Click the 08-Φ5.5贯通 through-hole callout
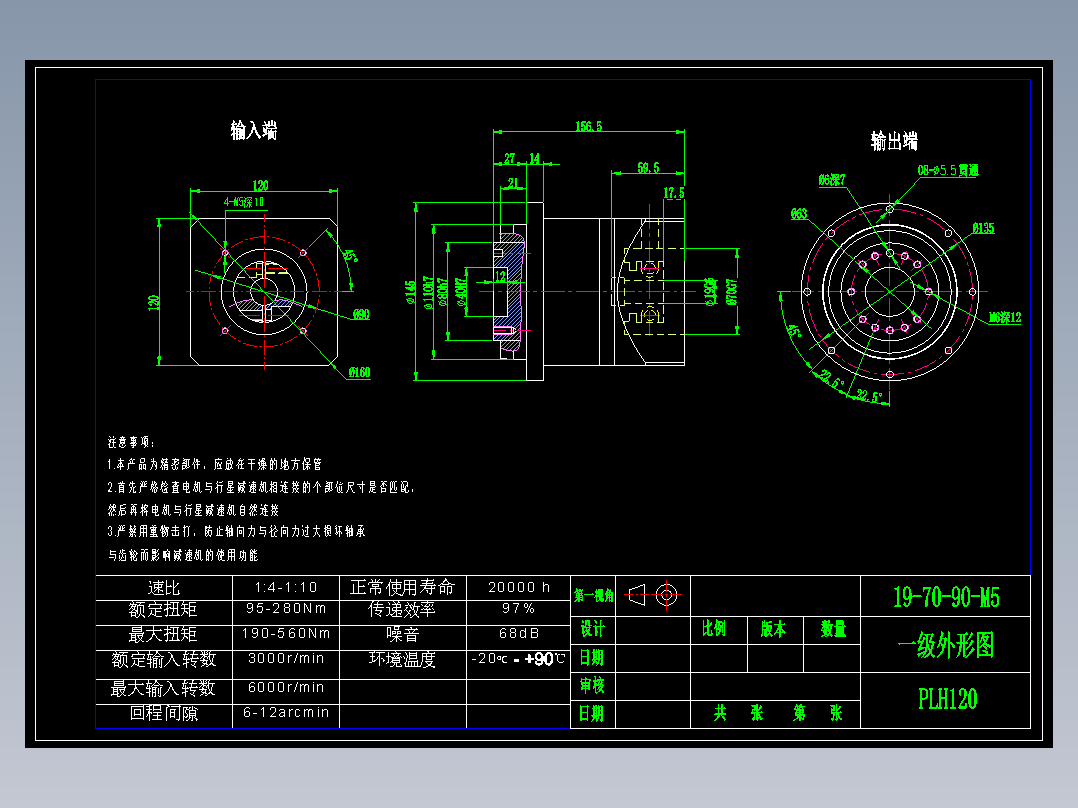Image resolution: width=1078 pixels, height=808 pixels. (950, 169)
